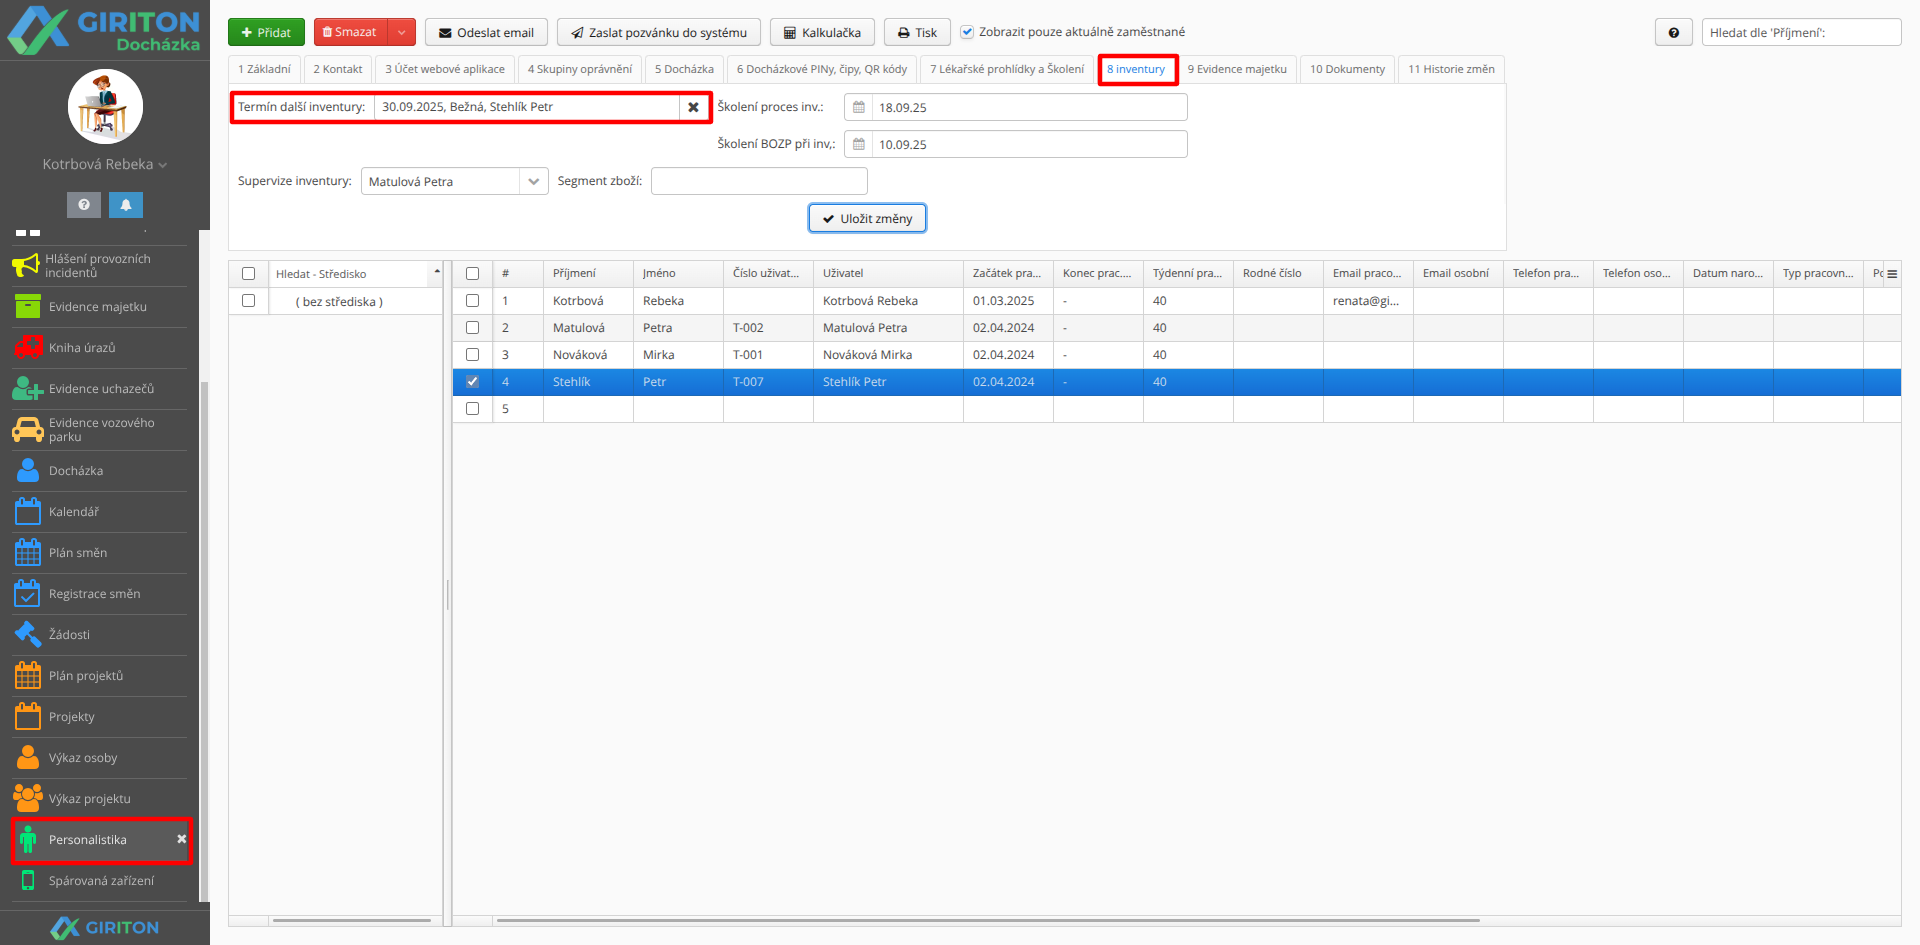Click the Uložit změny button
The height and width of the screenshot is (945, 1920).
point(868,218)
